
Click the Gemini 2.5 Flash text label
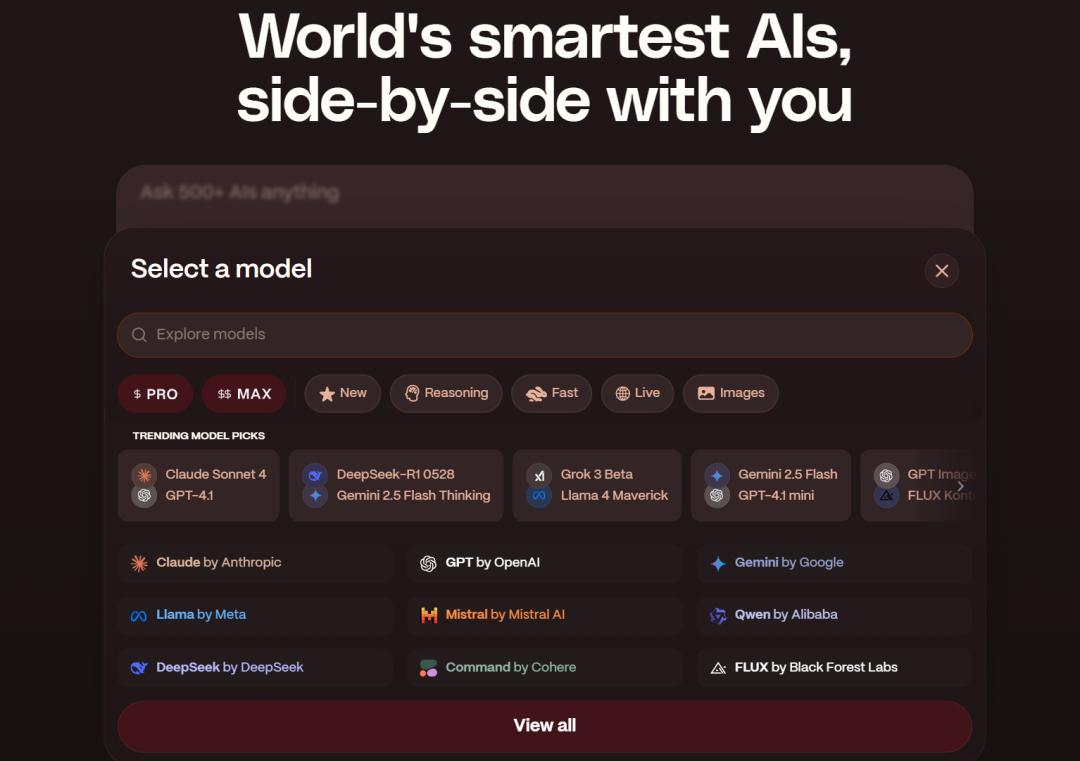pos(787,474)
